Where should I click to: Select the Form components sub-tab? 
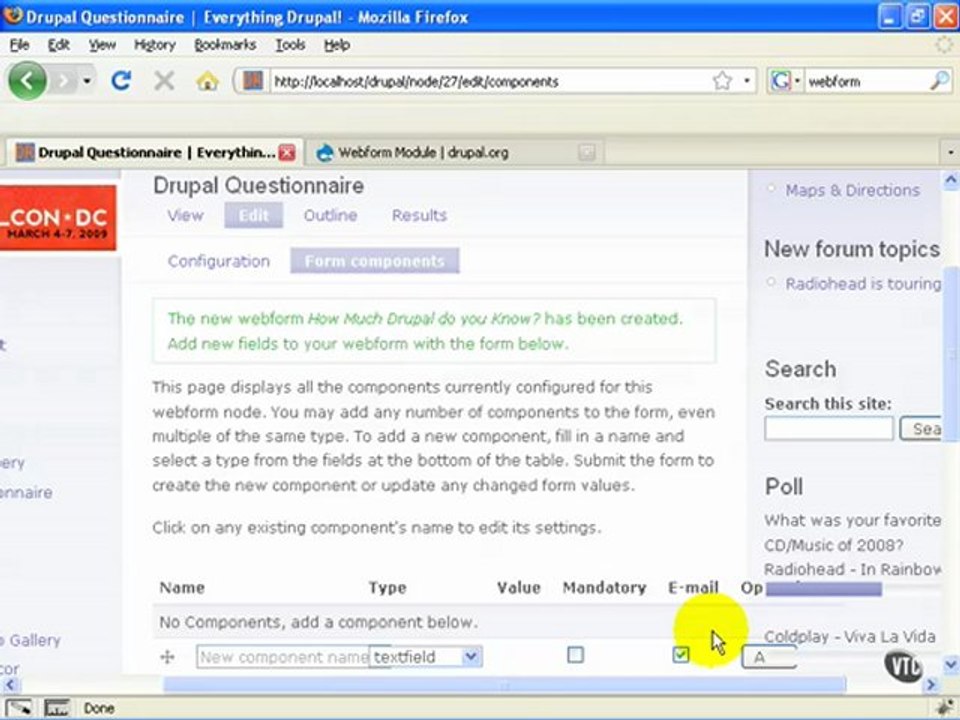(x=375, y=261)
